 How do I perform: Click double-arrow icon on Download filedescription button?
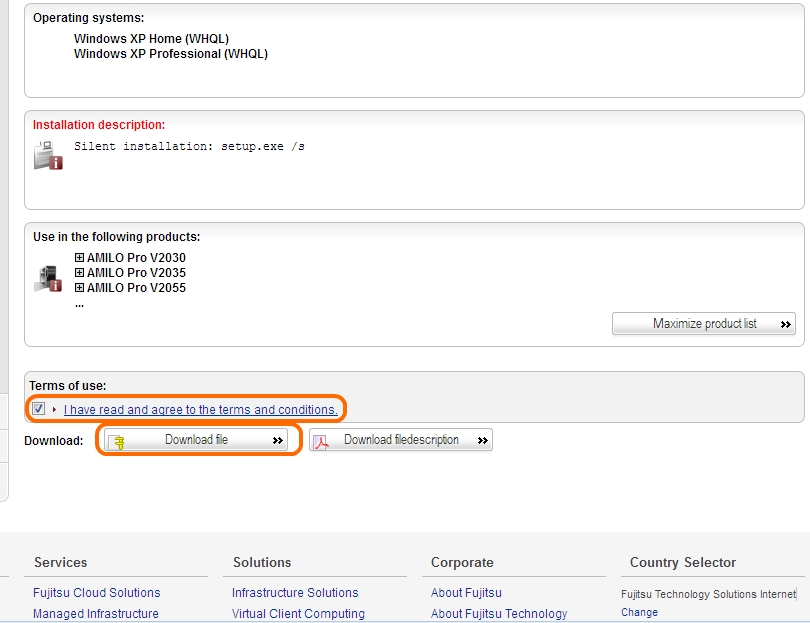[482, 440]
